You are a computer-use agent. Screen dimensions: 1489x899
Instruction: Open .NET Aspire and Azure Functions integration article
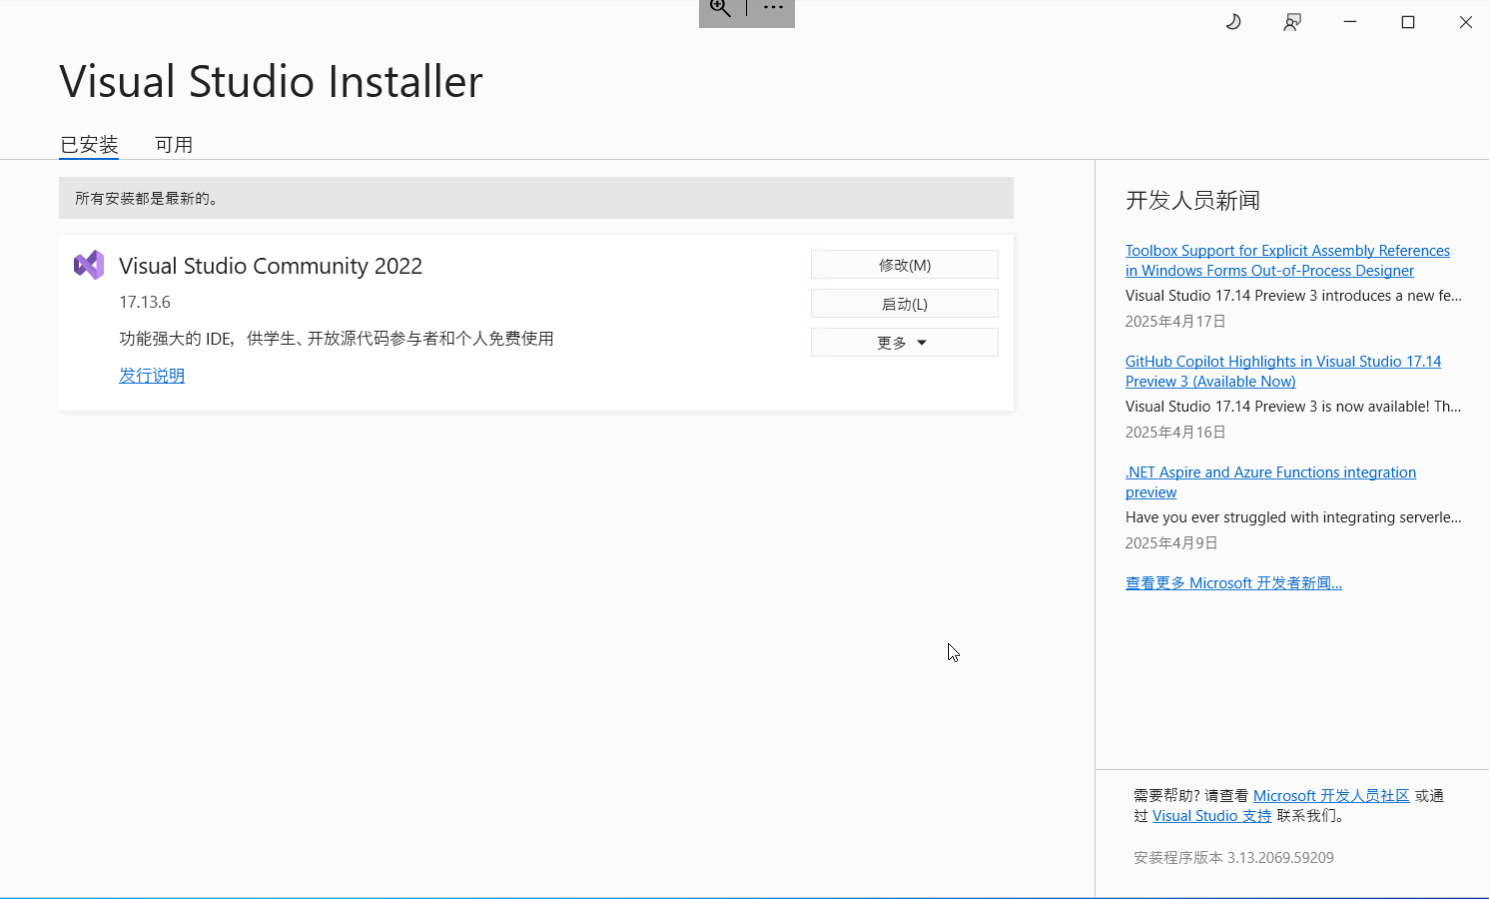[x=1270, y=483]
